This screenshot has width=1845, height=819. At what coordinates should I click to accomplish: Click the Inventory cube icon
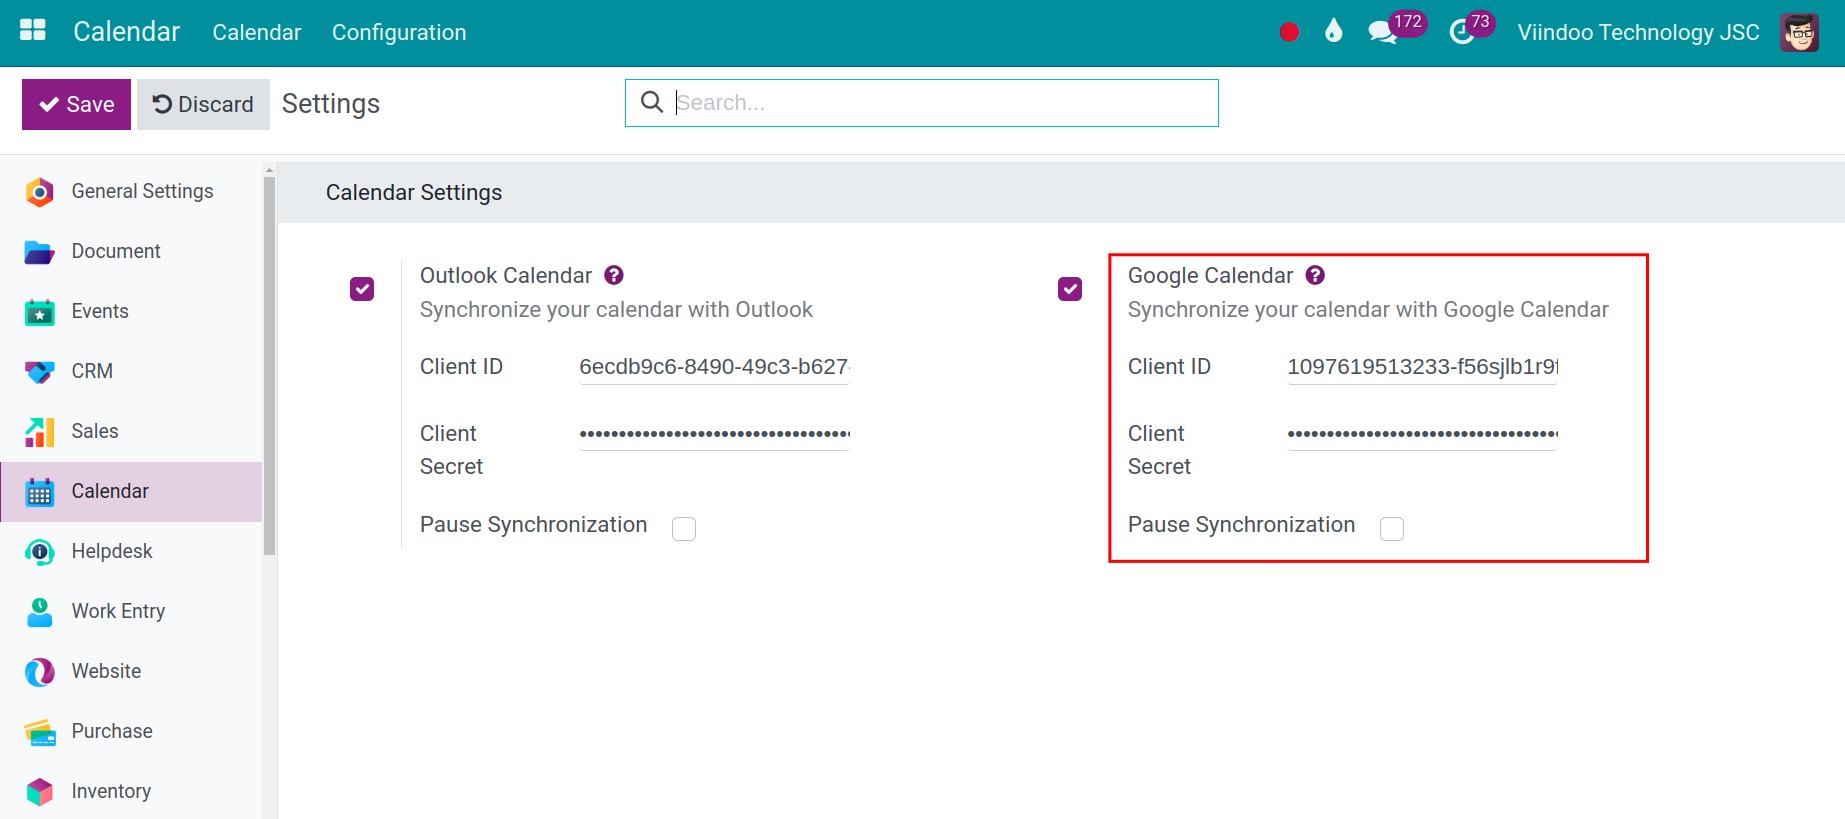click(x=39, y=791)
